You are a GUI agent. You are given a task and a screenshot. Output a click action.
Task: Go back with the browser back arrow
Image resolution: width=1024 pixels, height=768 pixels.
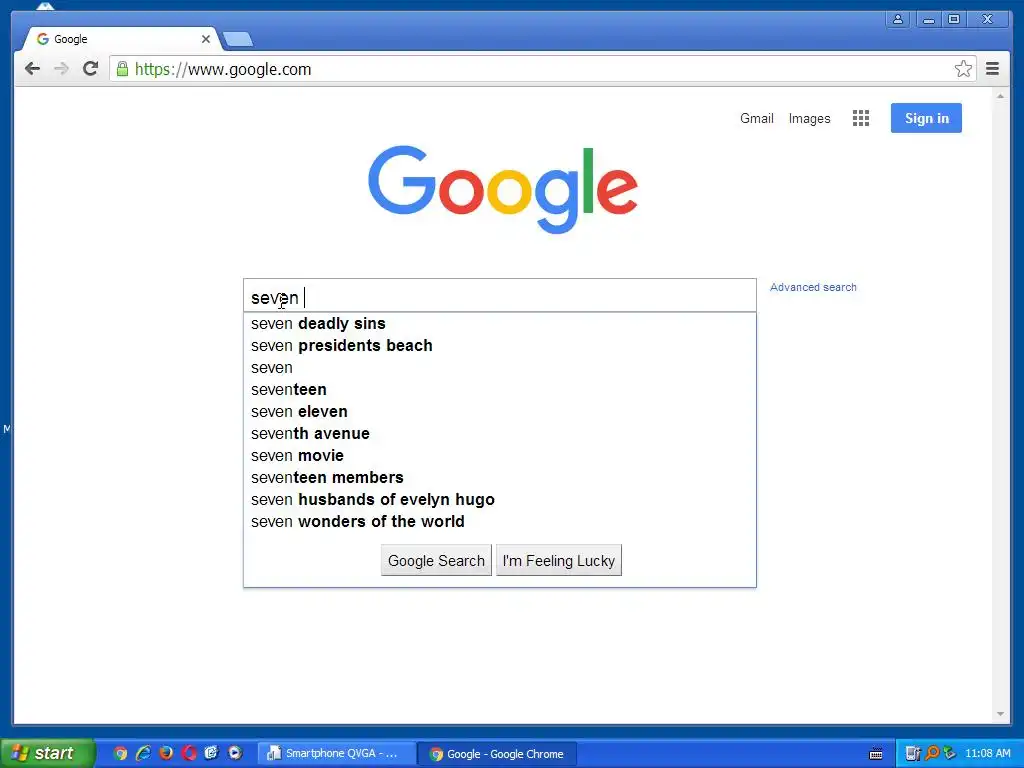pyautogui.click(x=32, y=69)
